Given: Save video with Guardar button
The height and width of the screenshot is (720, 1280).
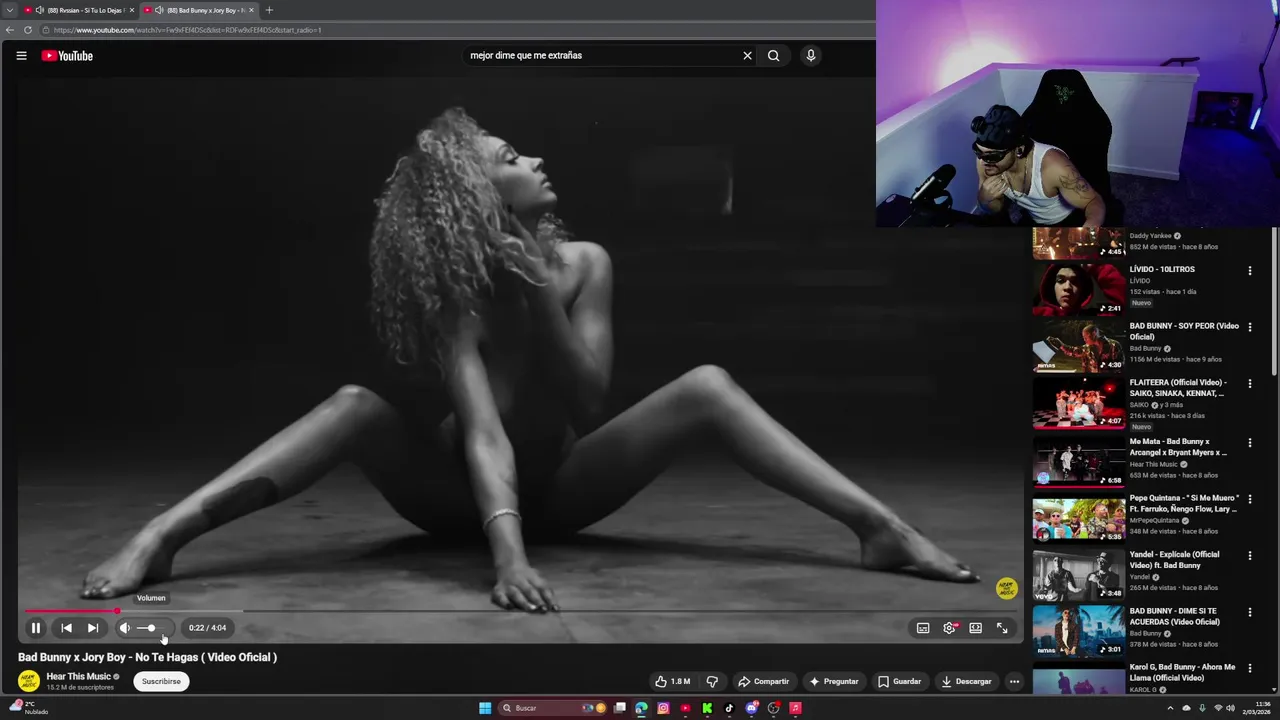Looking at the screenshot, I should (x=899, y=681).
